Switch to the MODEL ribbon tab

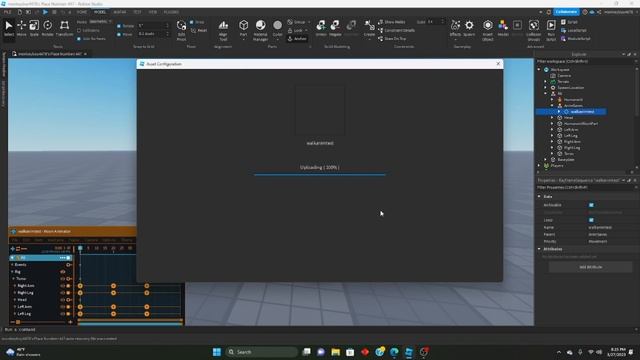pos(100,12)
